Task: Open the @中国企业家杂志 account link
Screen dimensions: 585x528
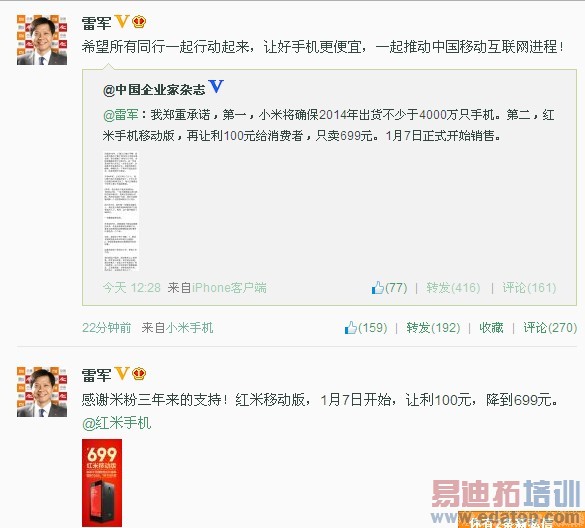Action: 154,90
